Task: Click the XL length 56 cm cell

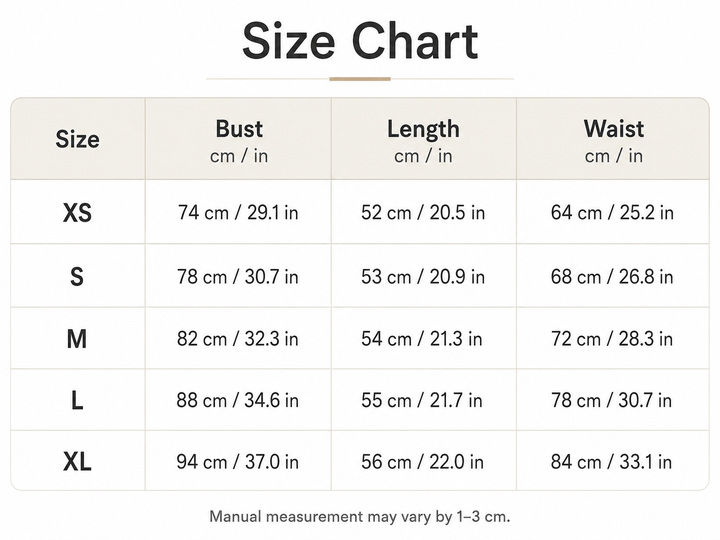Action: (422, 462)
